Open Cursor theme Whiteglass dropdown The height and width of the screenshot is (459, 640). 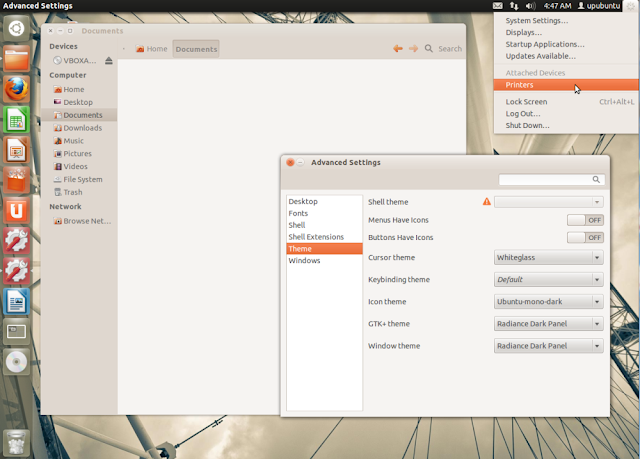pos(549,257)
